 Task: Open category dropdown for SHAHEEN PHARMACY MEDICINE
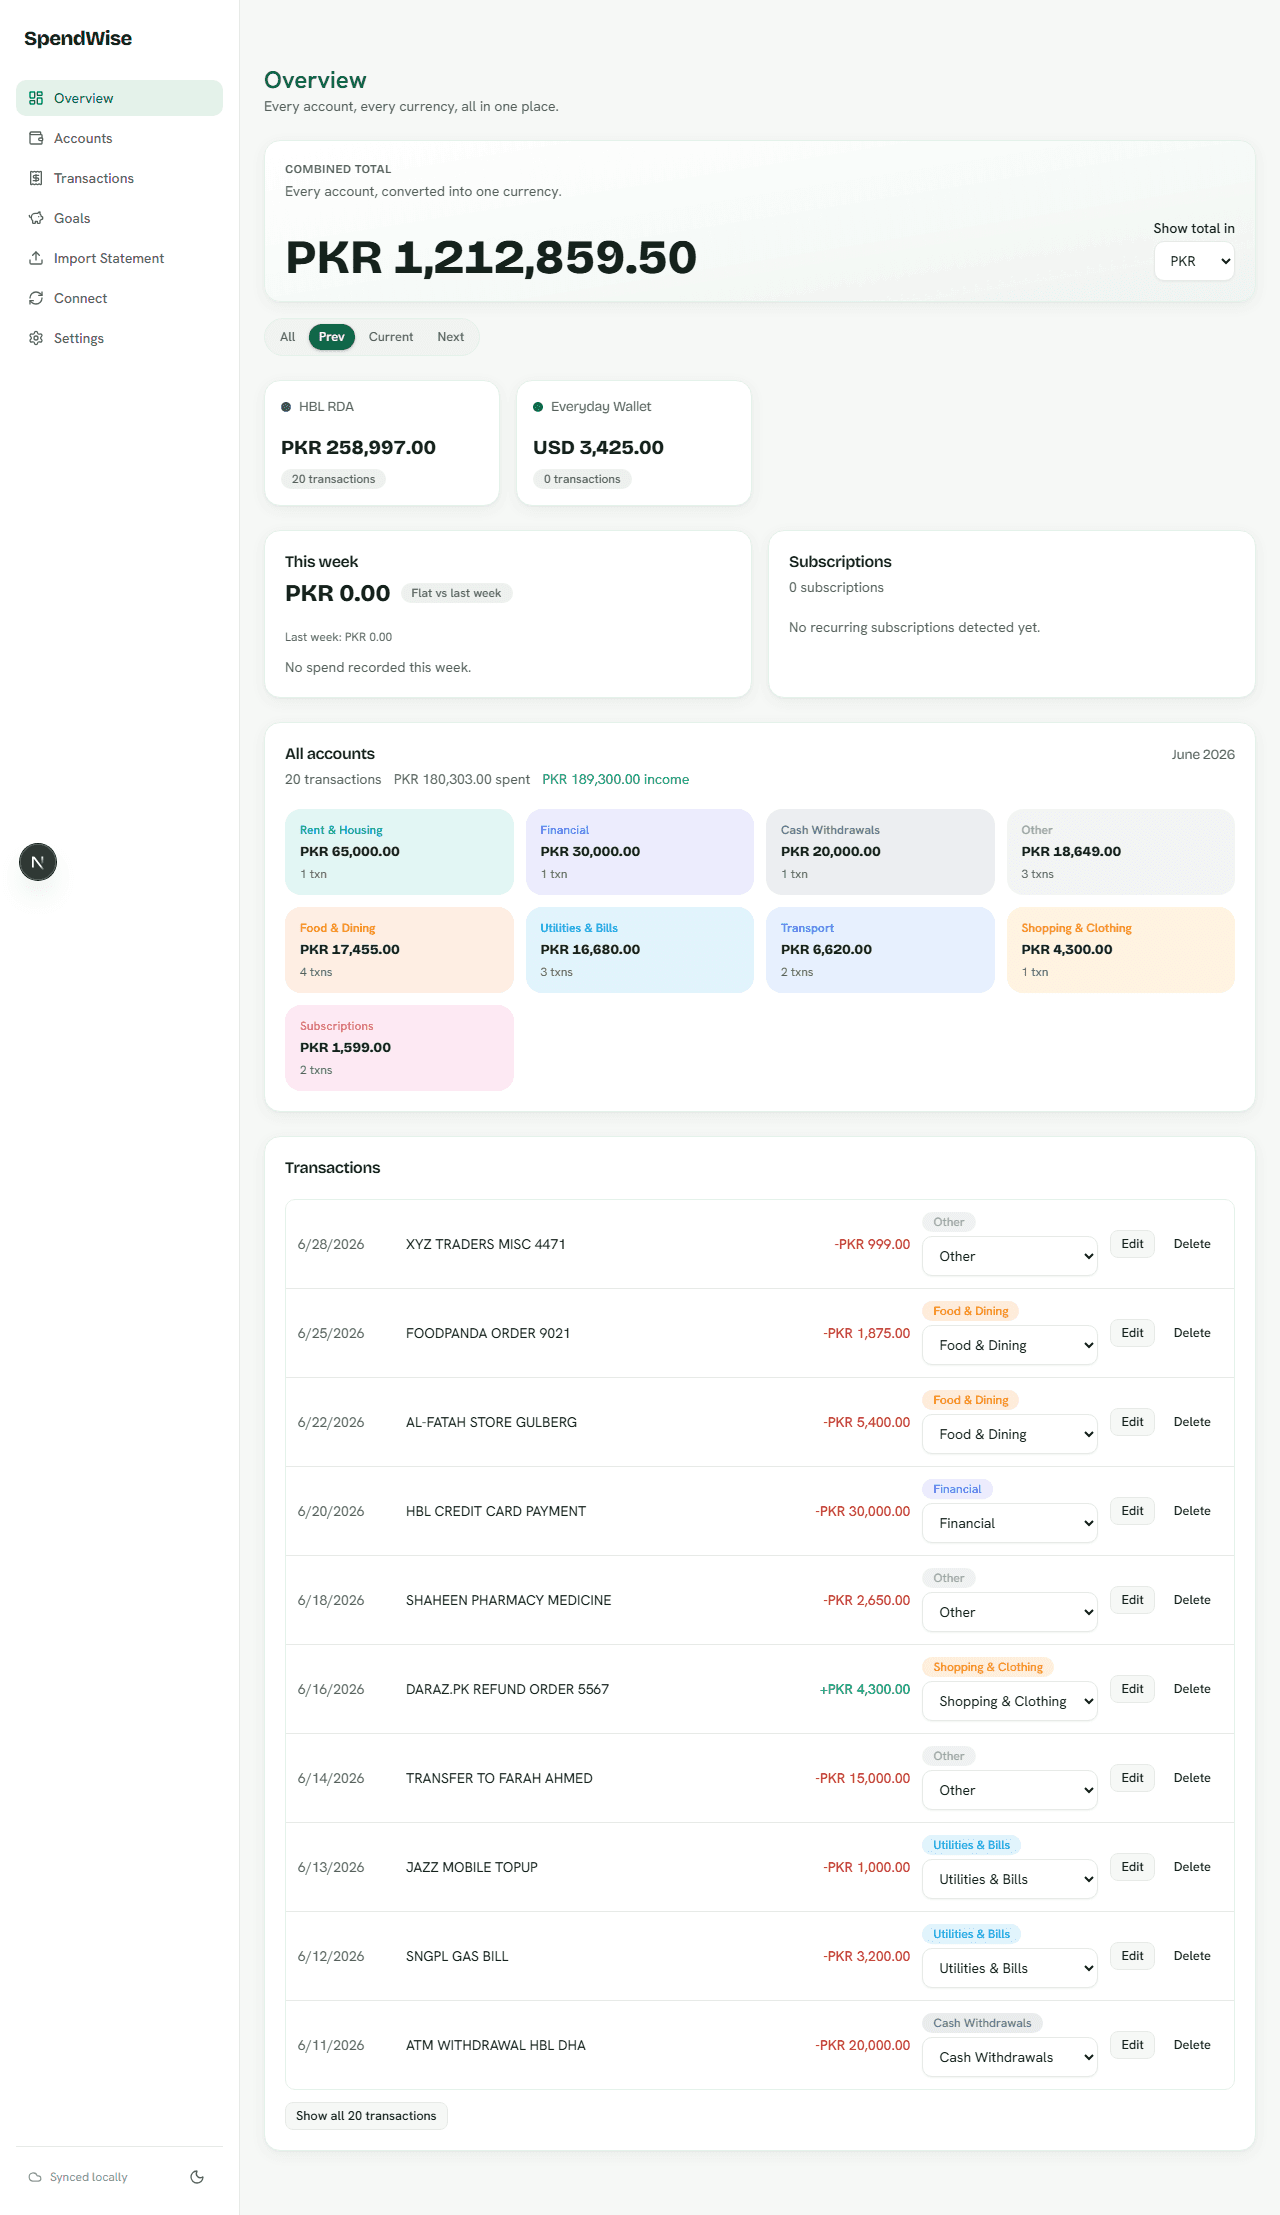click(x=1010, y=1612)
